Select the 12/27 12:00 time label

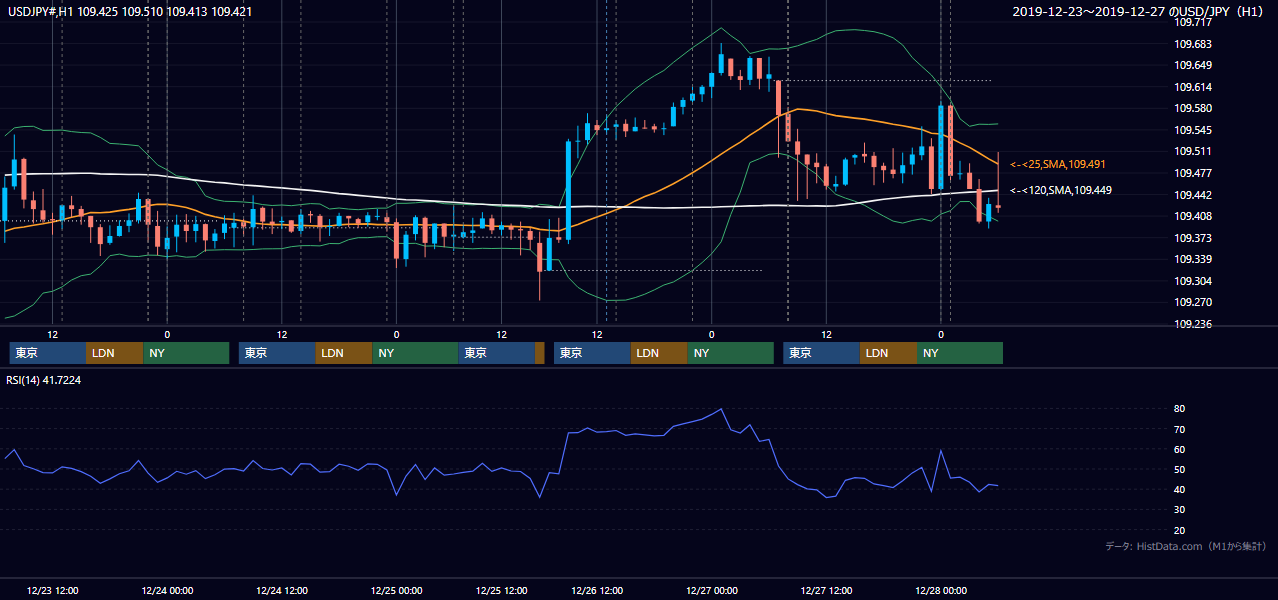pos(826,590)
